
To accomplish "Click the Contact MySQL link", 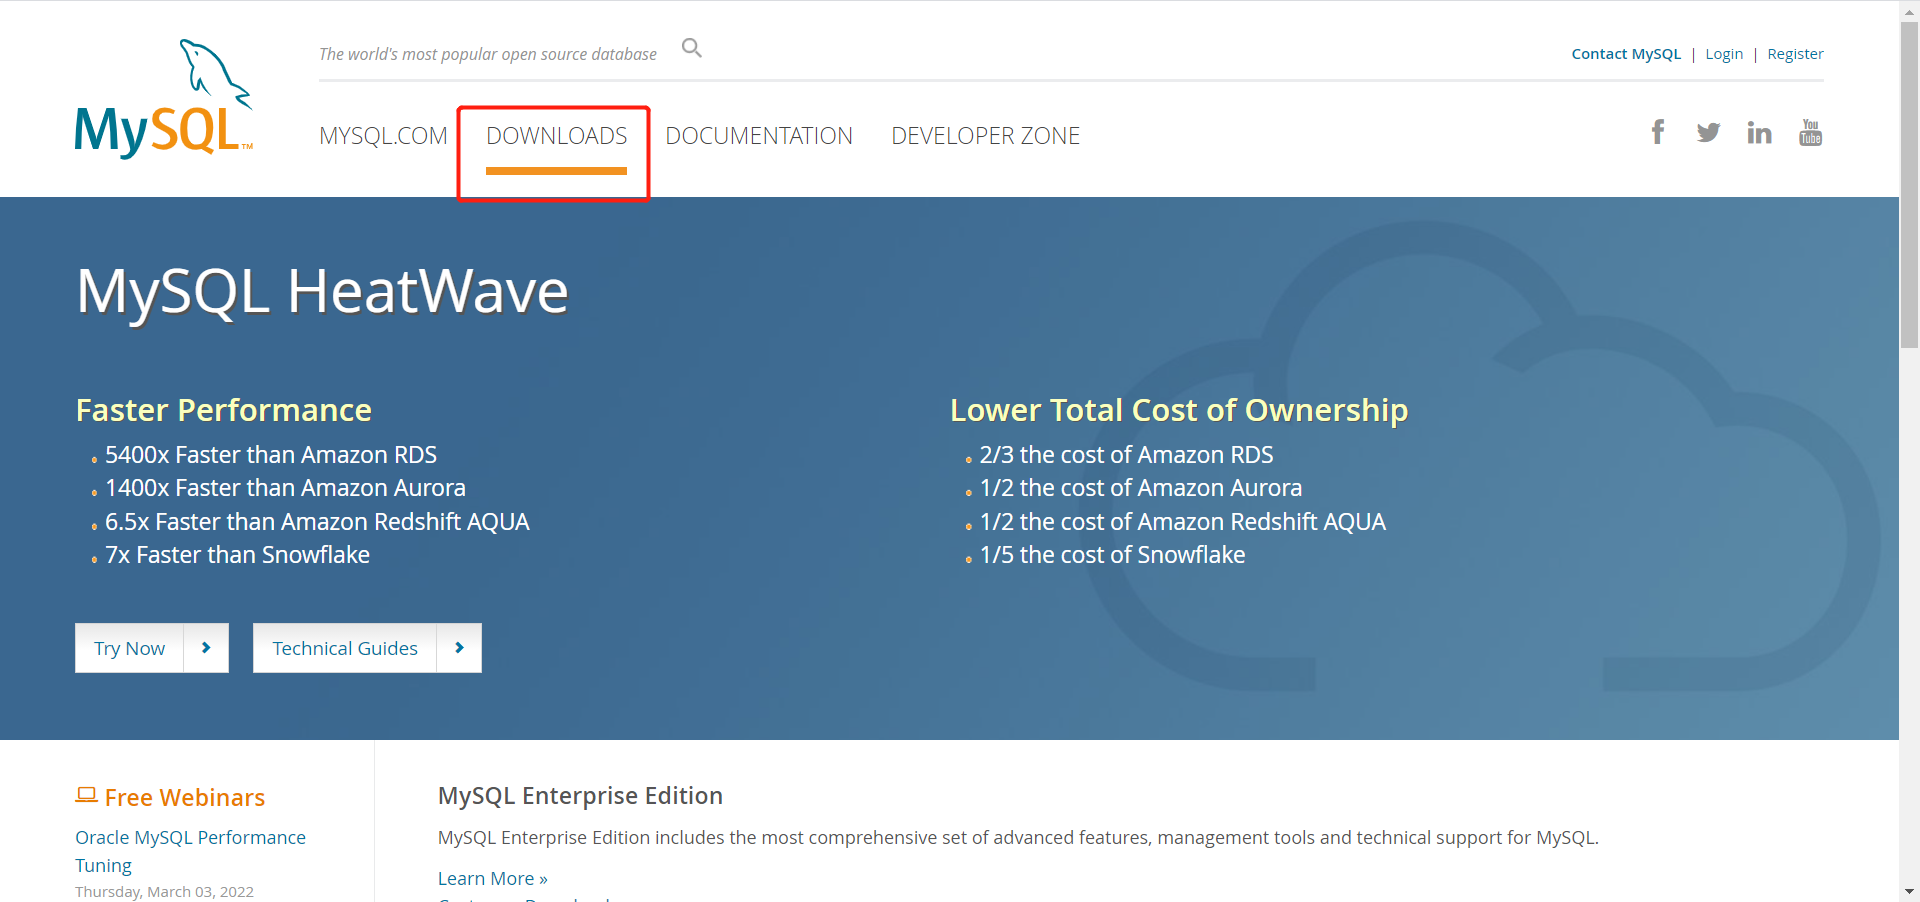I will pyautogui.click(x=1626, y=54).
